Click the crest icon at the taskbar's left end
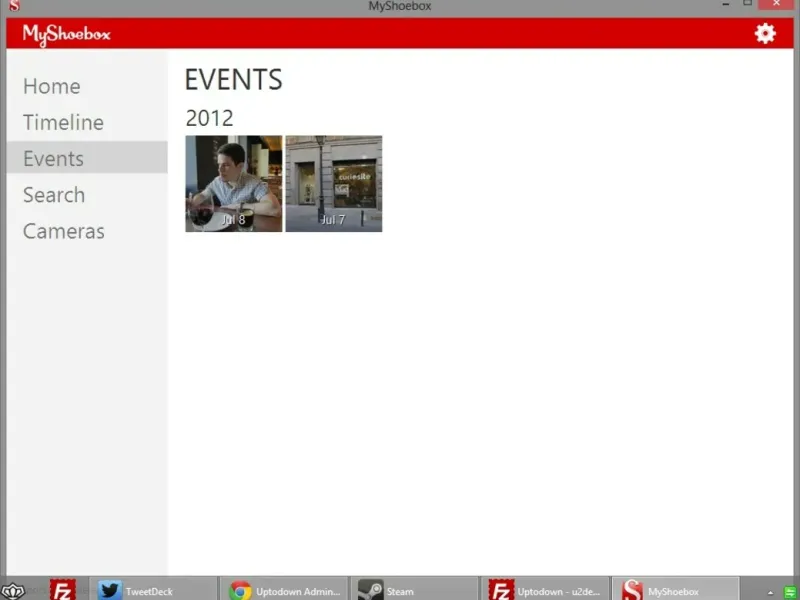800x600 pixels. point(12,591)
